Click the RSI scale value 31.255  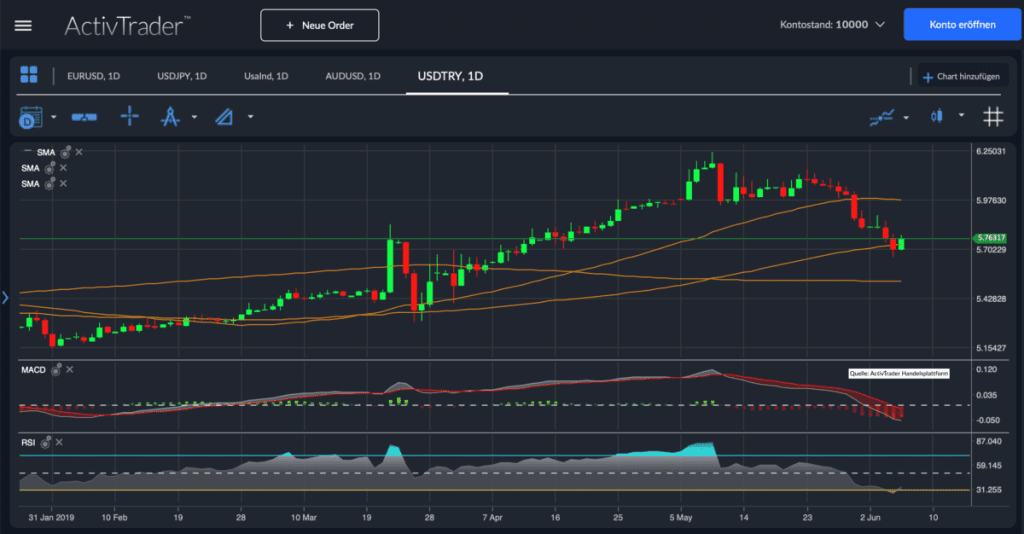coord(989,490)
